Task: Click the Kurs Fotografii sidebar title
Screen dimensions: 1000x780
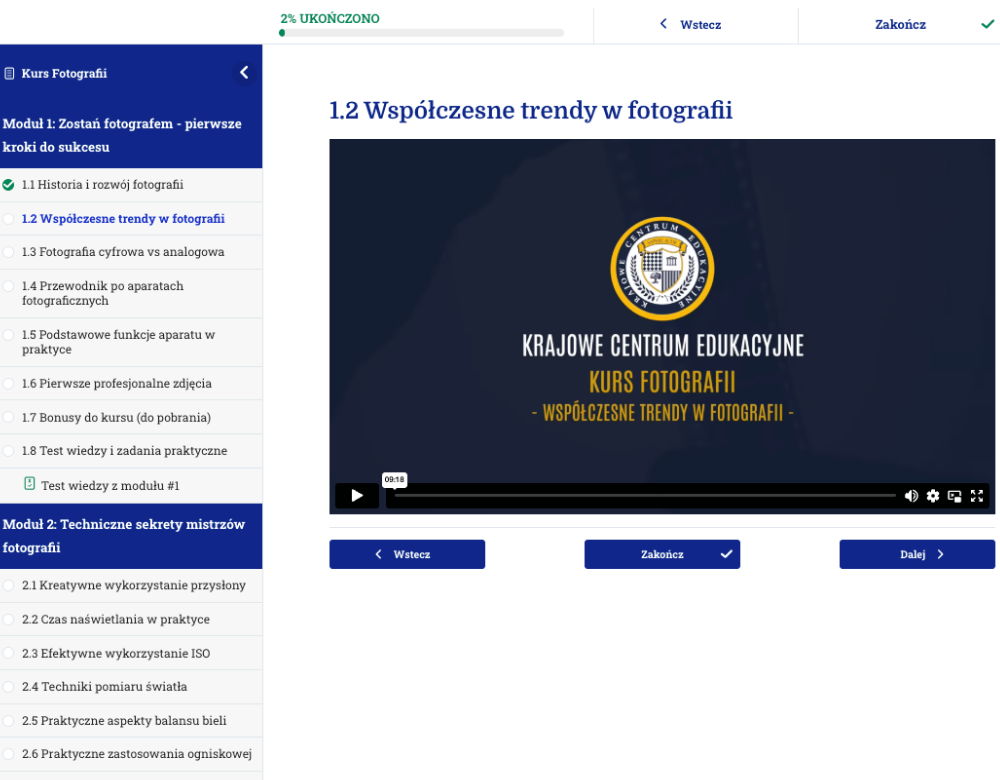Action: pyautogui.click(x=64, y=73)
